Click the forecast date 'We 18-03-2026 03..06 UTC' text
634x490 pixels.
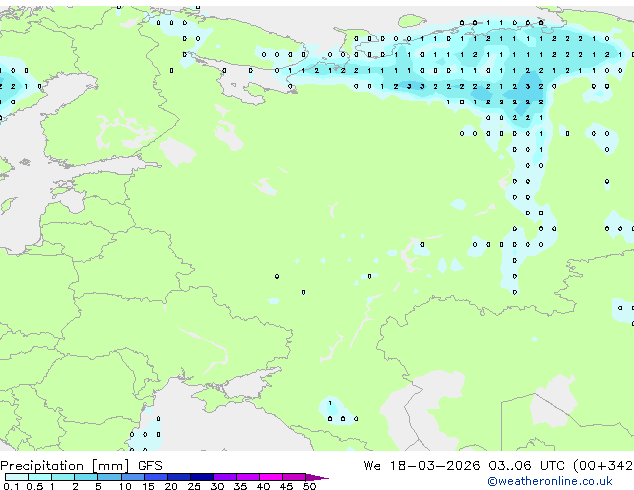(x=464, y=466)
